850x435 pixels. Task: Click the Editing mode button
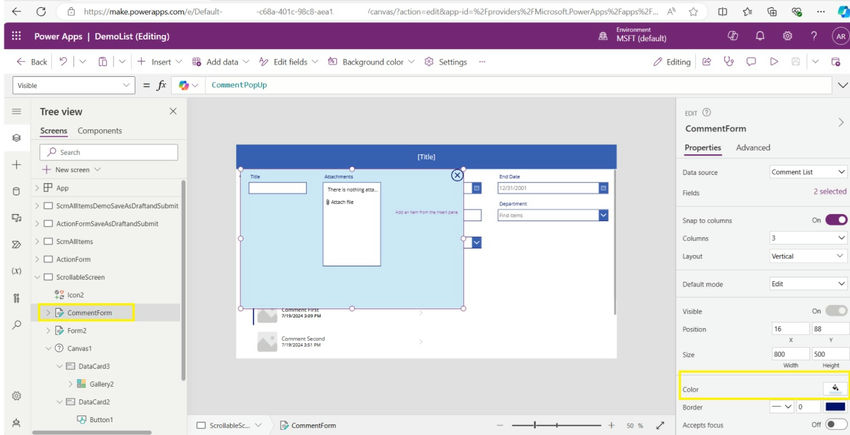(672, 62)
